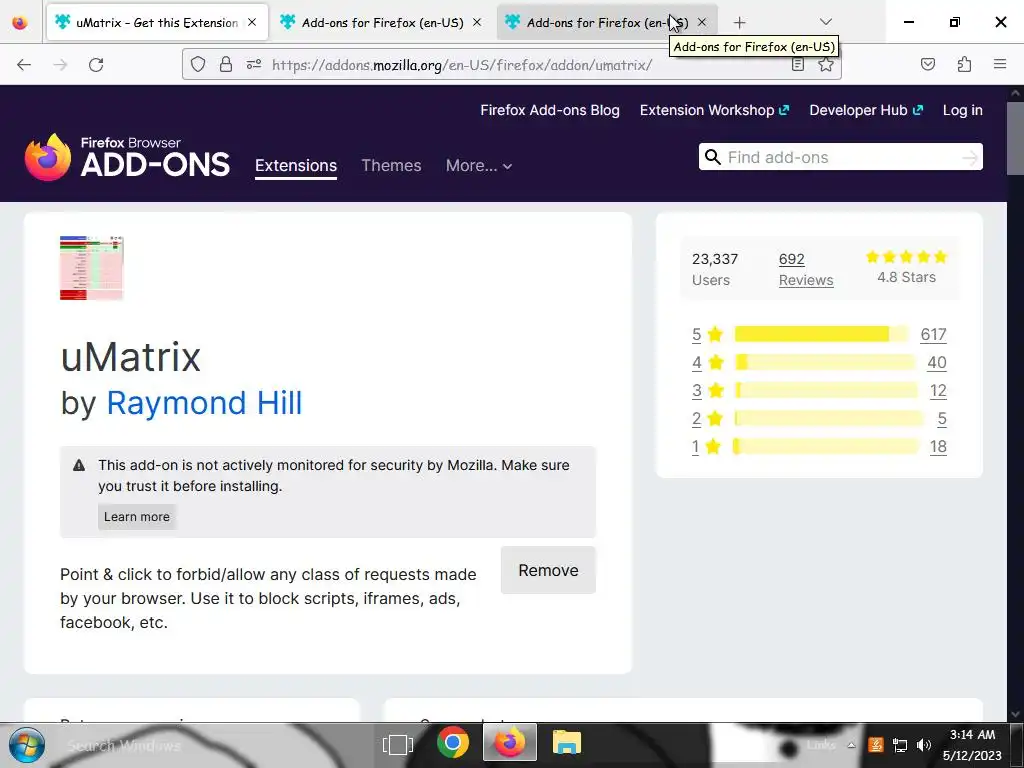Click Log in
The width and height of the screenshot is (1024, 768).
(963, 110)
